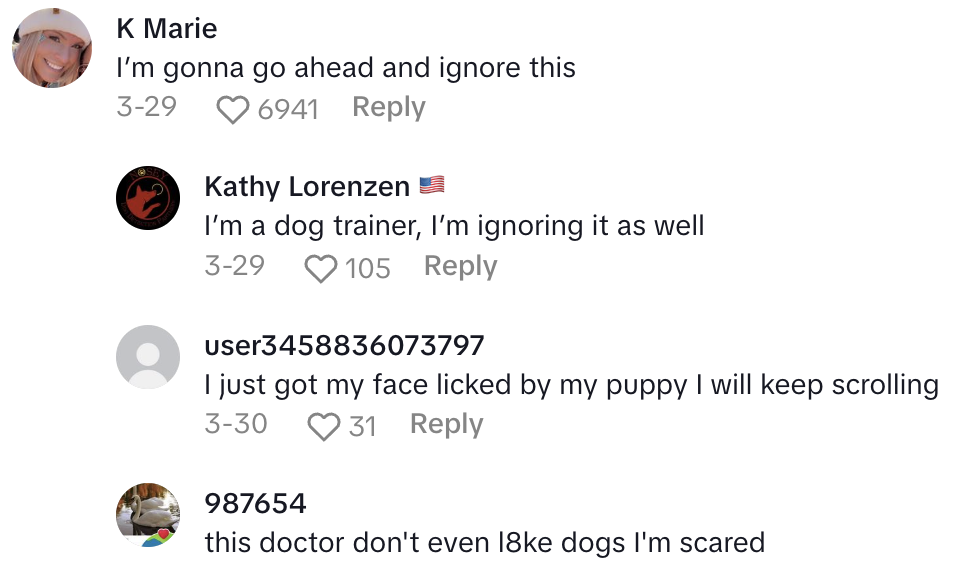Click the 31 likes number
The width and height of the screenshot is (966, 564).
tap(362, 427)
